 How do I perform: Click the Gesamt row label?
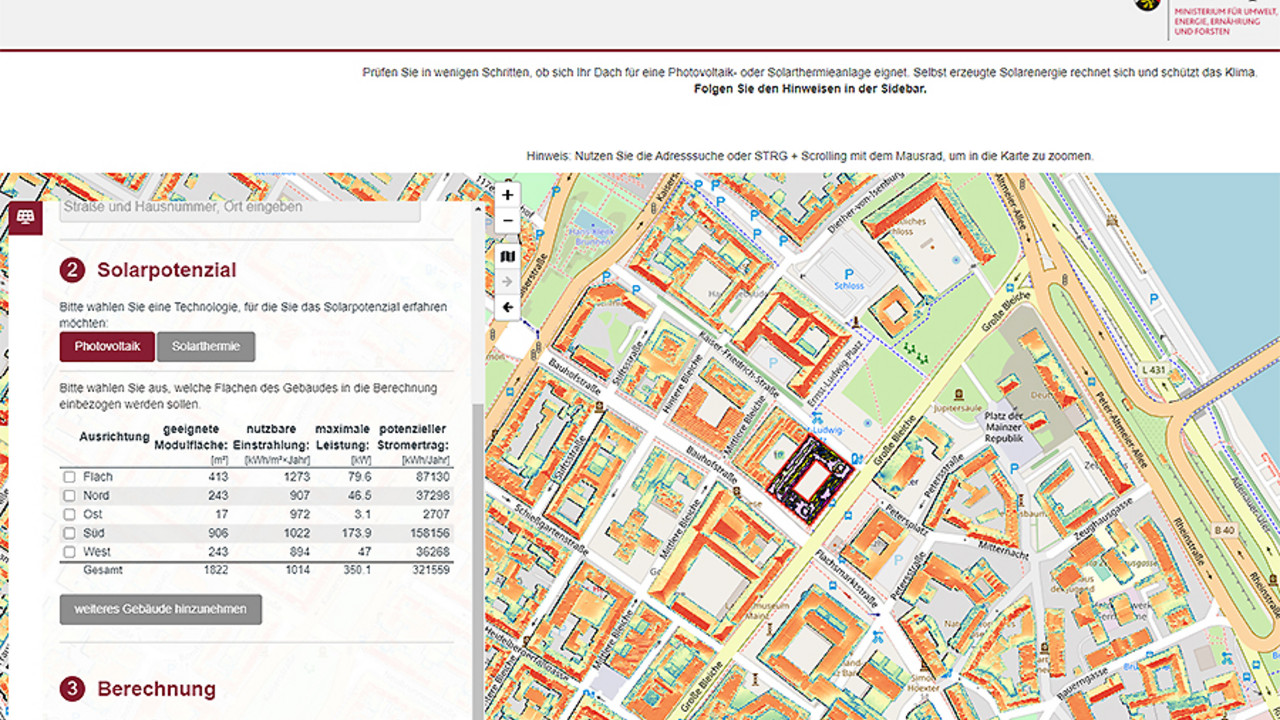coord(103,570)
